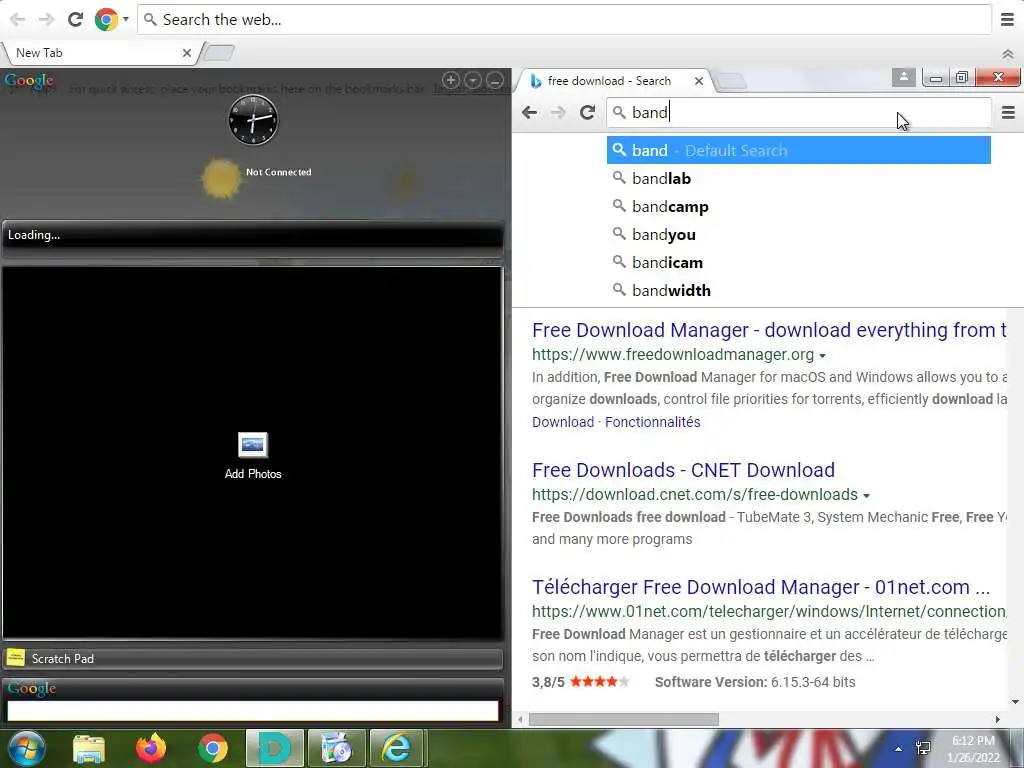
Task: Open Internet Explorer from the taskbar
Action: pos(398,748)
